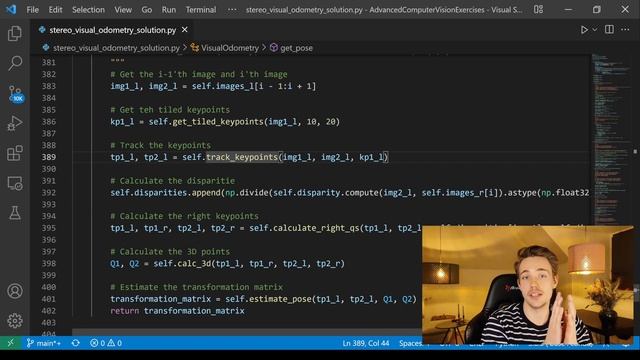Open the Explorer view in the activity bar
The height and width of the screenshot is (360, 640).
click(15, 33)
